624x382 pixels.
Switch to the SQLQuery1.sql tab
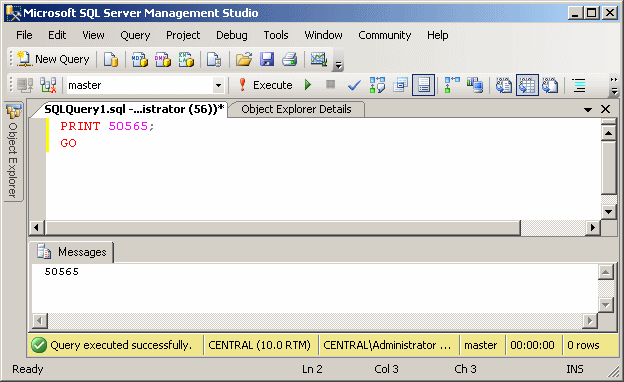(134, 109)
